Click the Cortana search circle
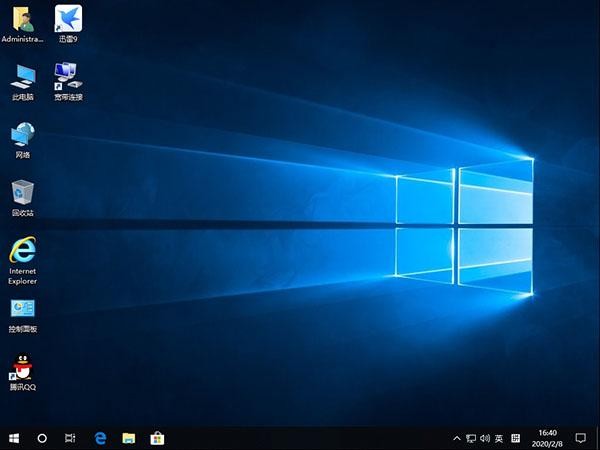The width and height of the screenshot is (600, 450). pyautogui.click(x=42, y=438)
